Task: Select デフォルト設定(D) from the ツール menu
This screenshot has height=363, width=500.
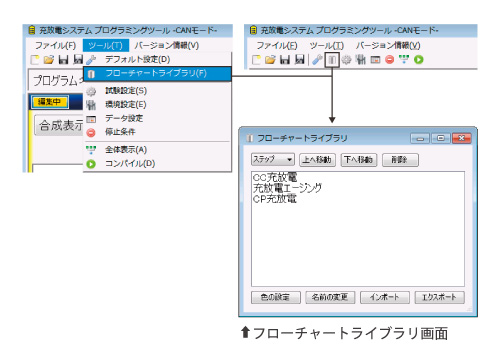Action: coord(157,59)
